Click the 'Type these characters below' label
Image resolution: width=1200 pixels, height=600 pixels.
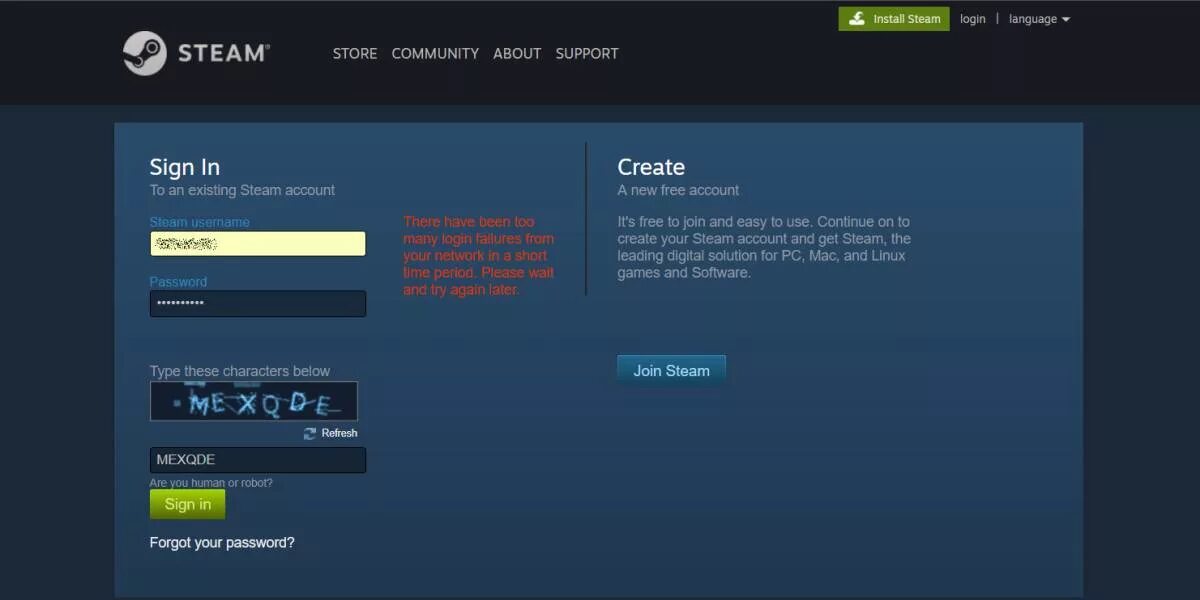(240, 371)
